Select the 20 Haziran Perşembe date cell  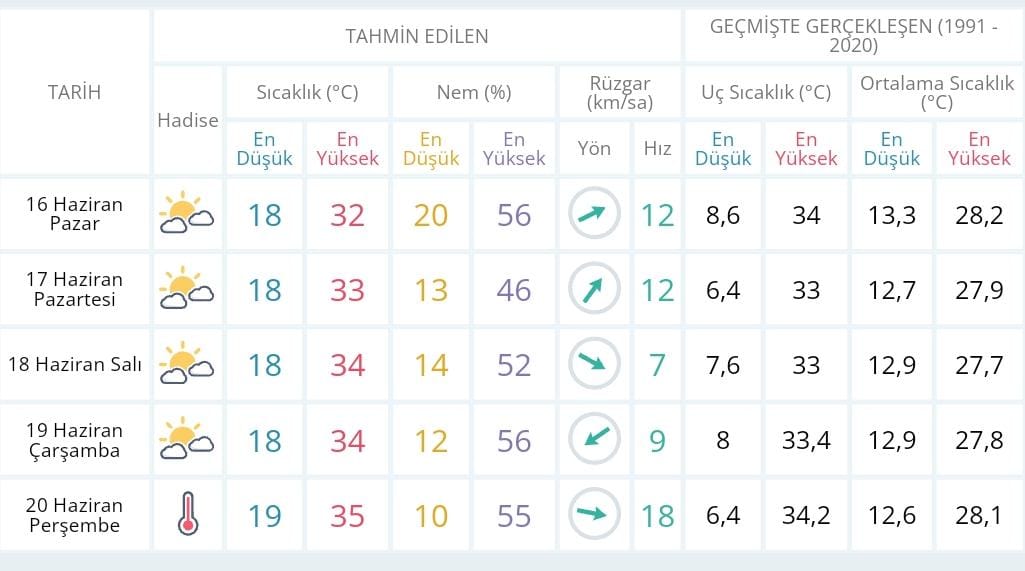pyautogui.click(x=75, y=515)
